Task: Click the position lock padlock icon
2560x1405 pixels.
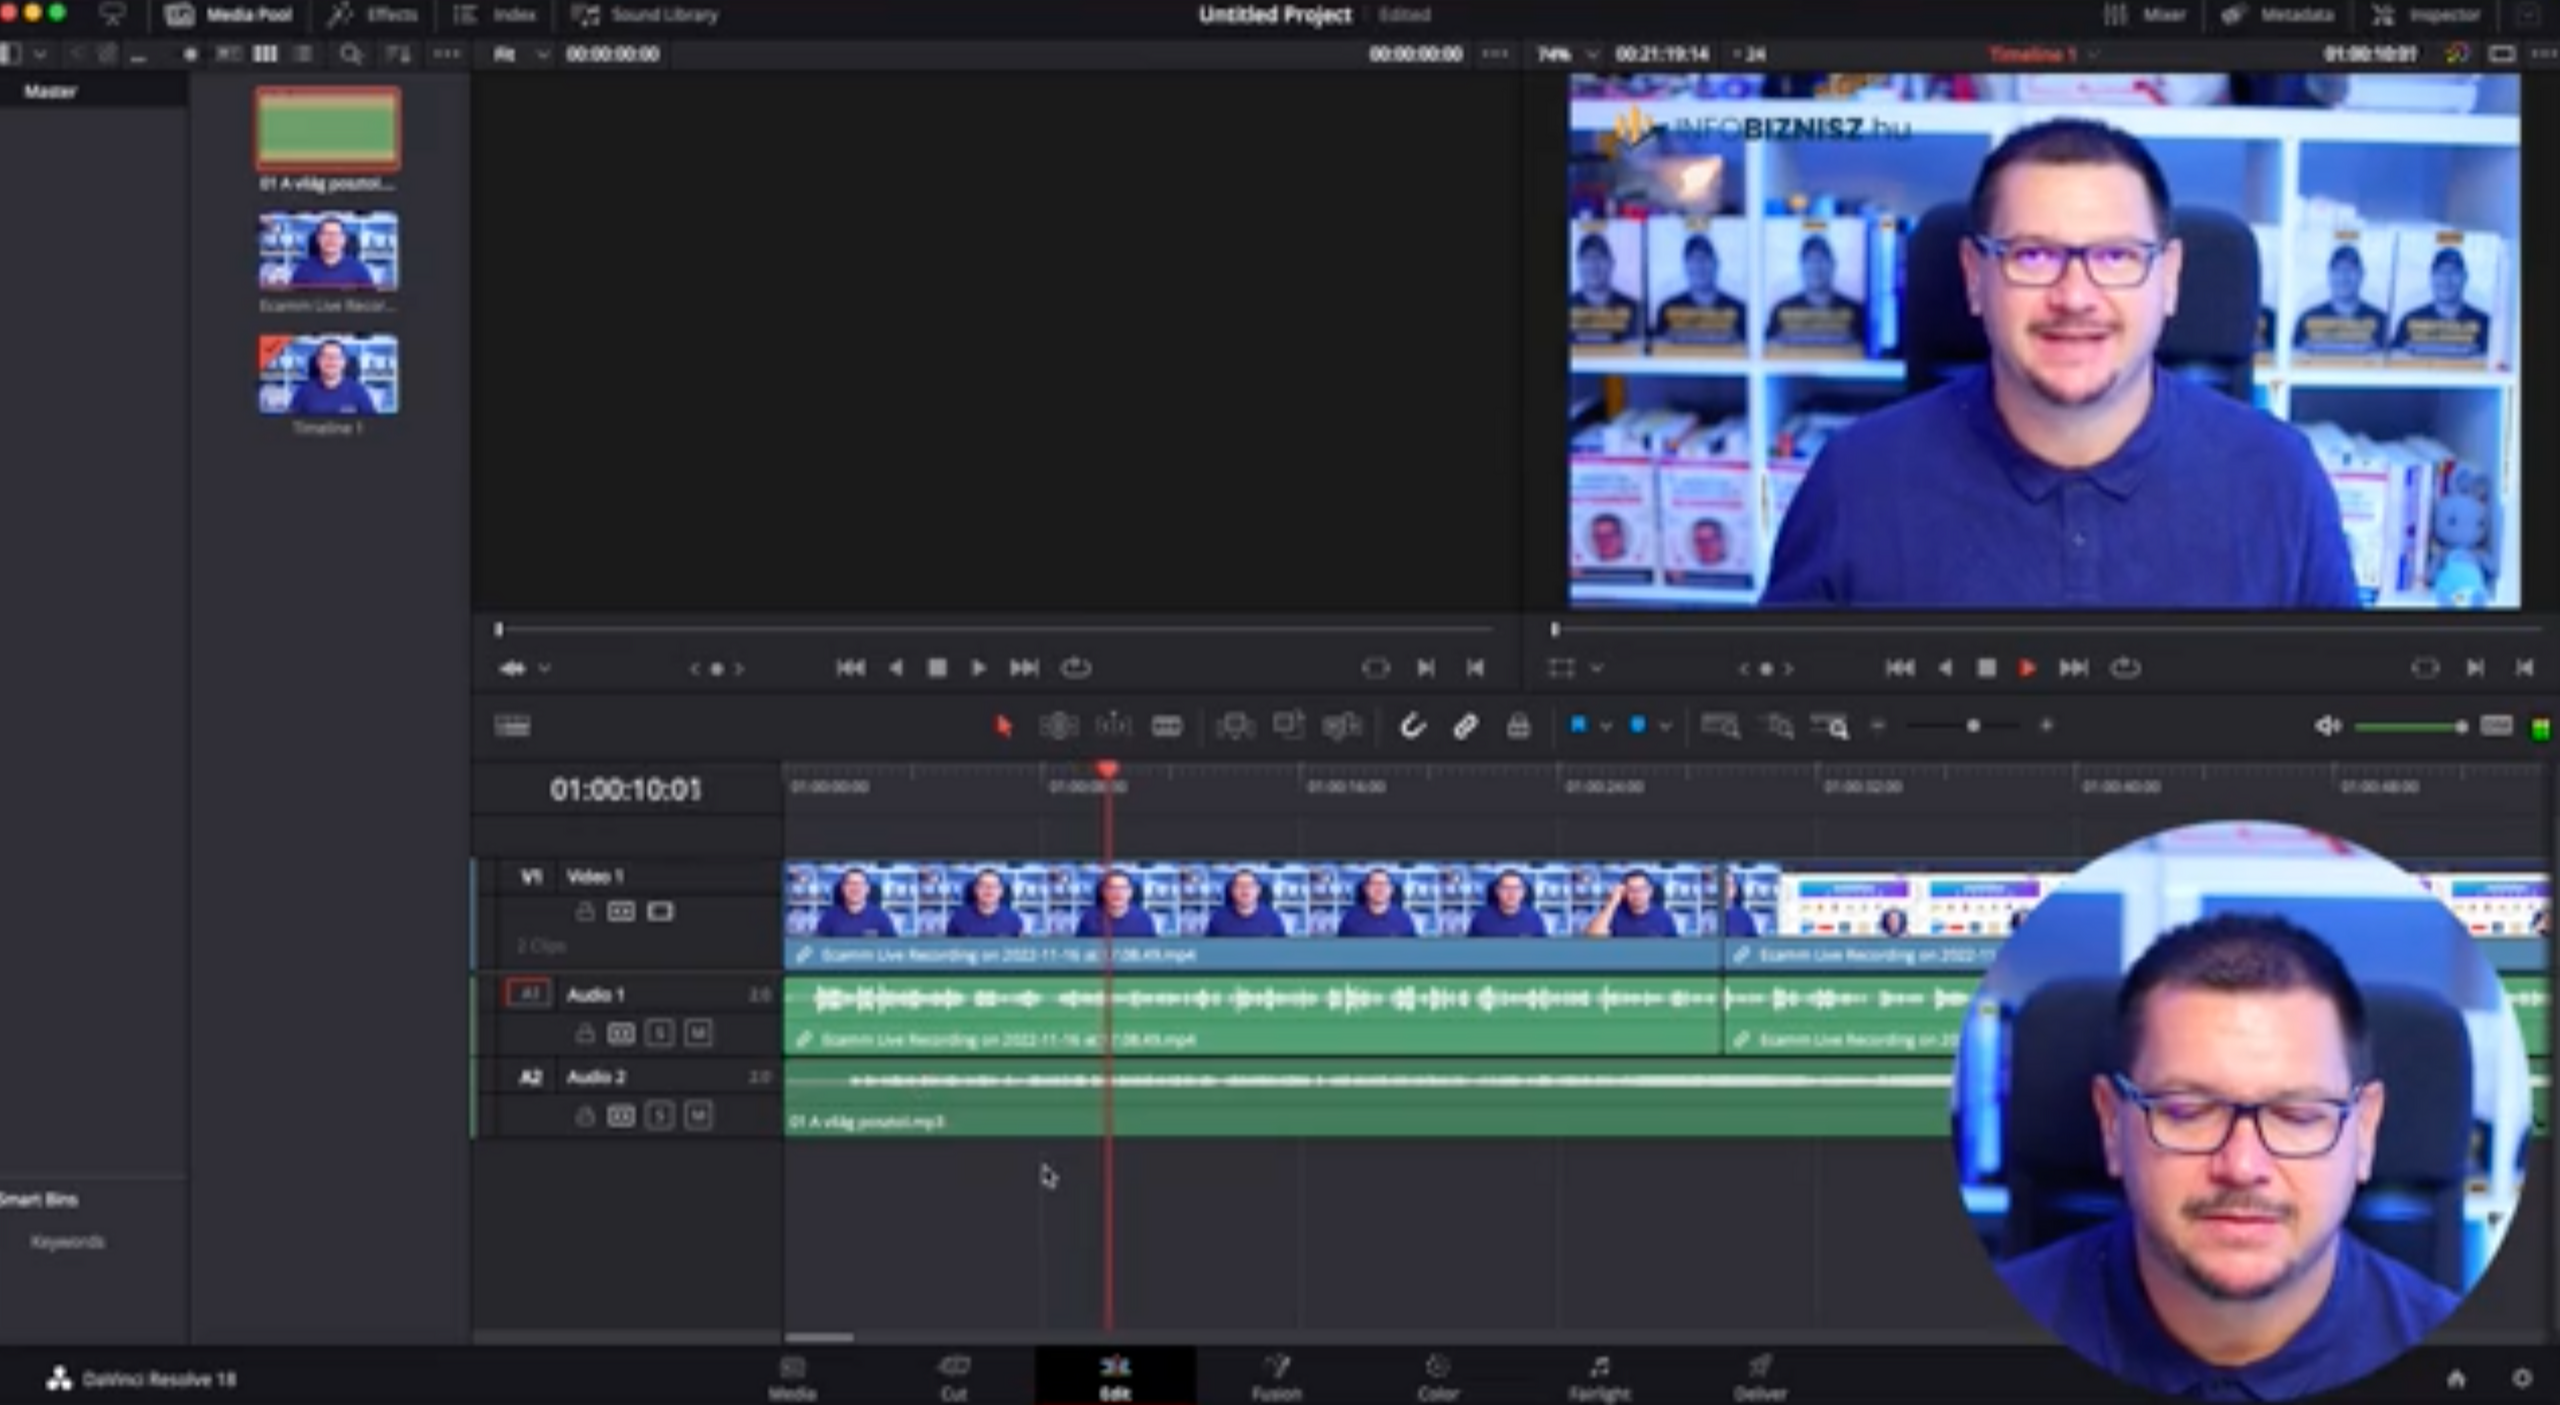Action: [1518, 726]
